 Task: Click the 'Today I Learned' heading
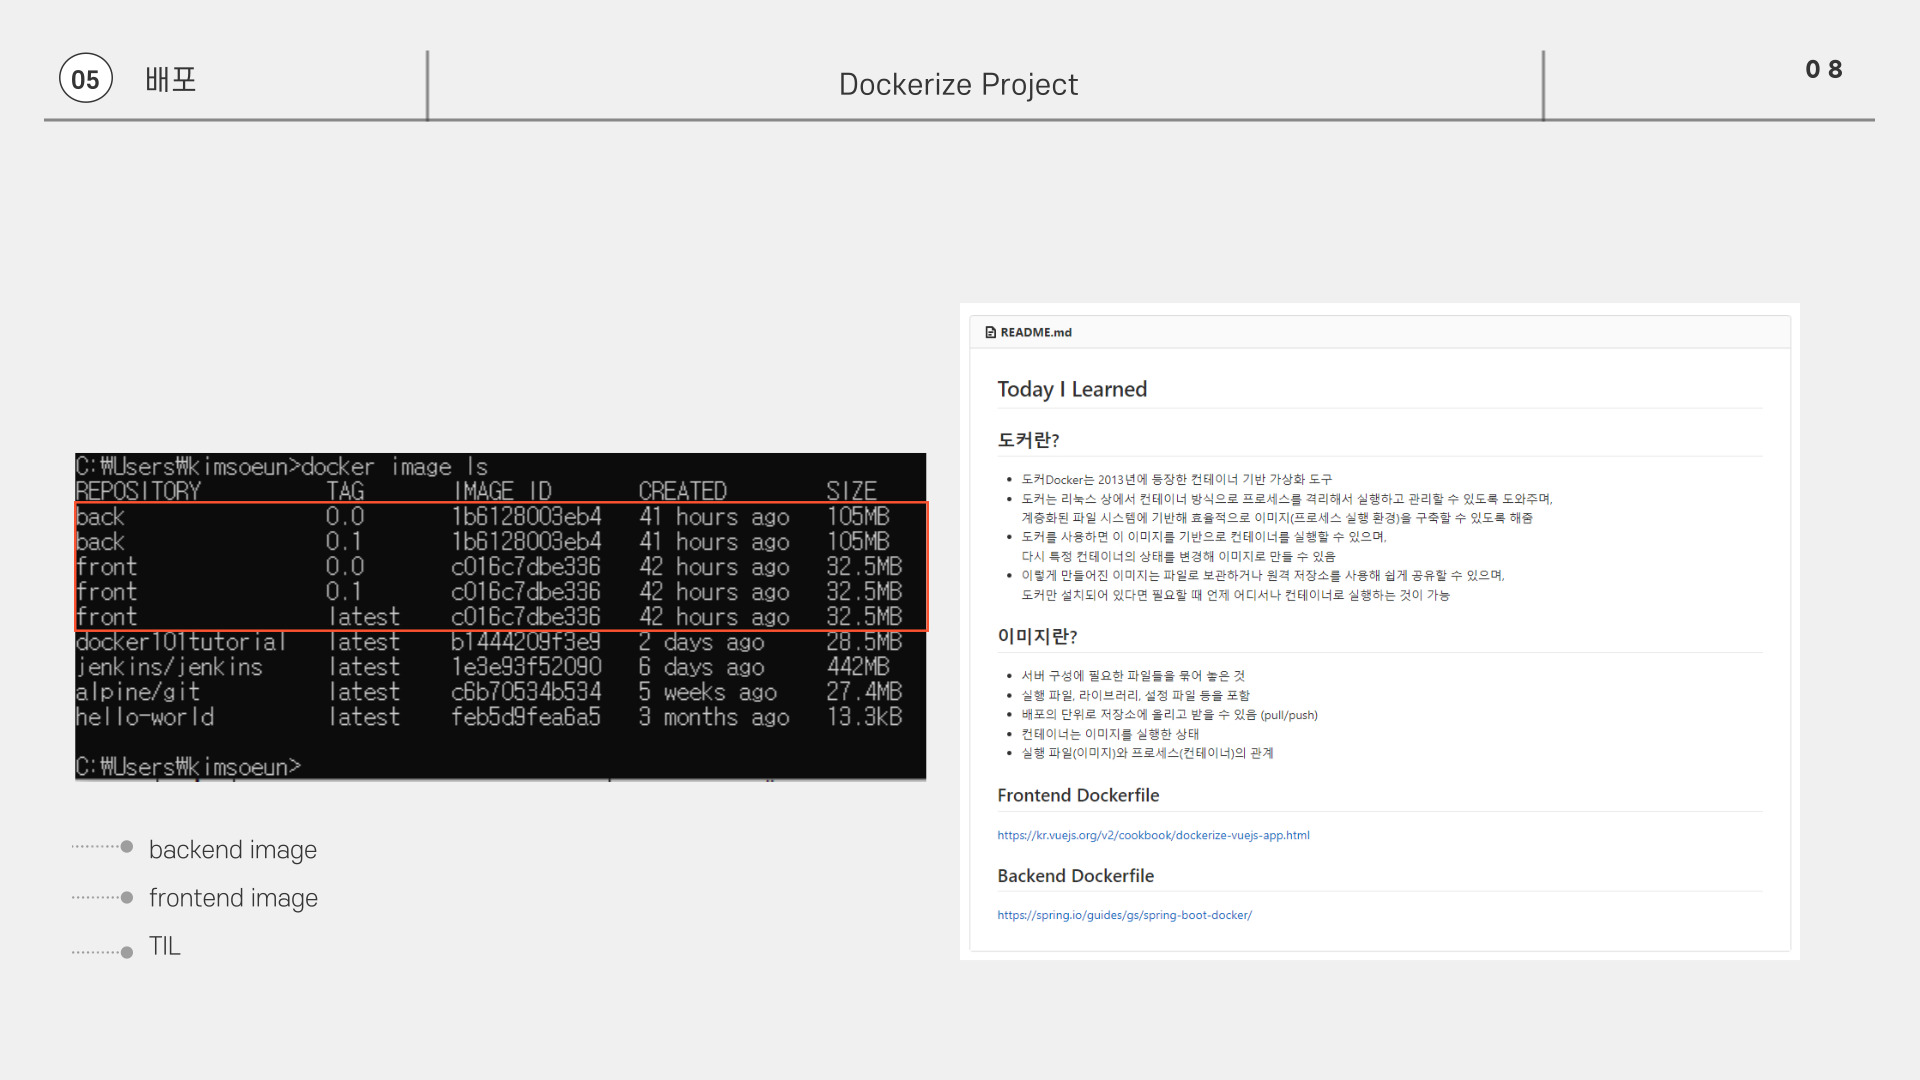(1072, 389)
